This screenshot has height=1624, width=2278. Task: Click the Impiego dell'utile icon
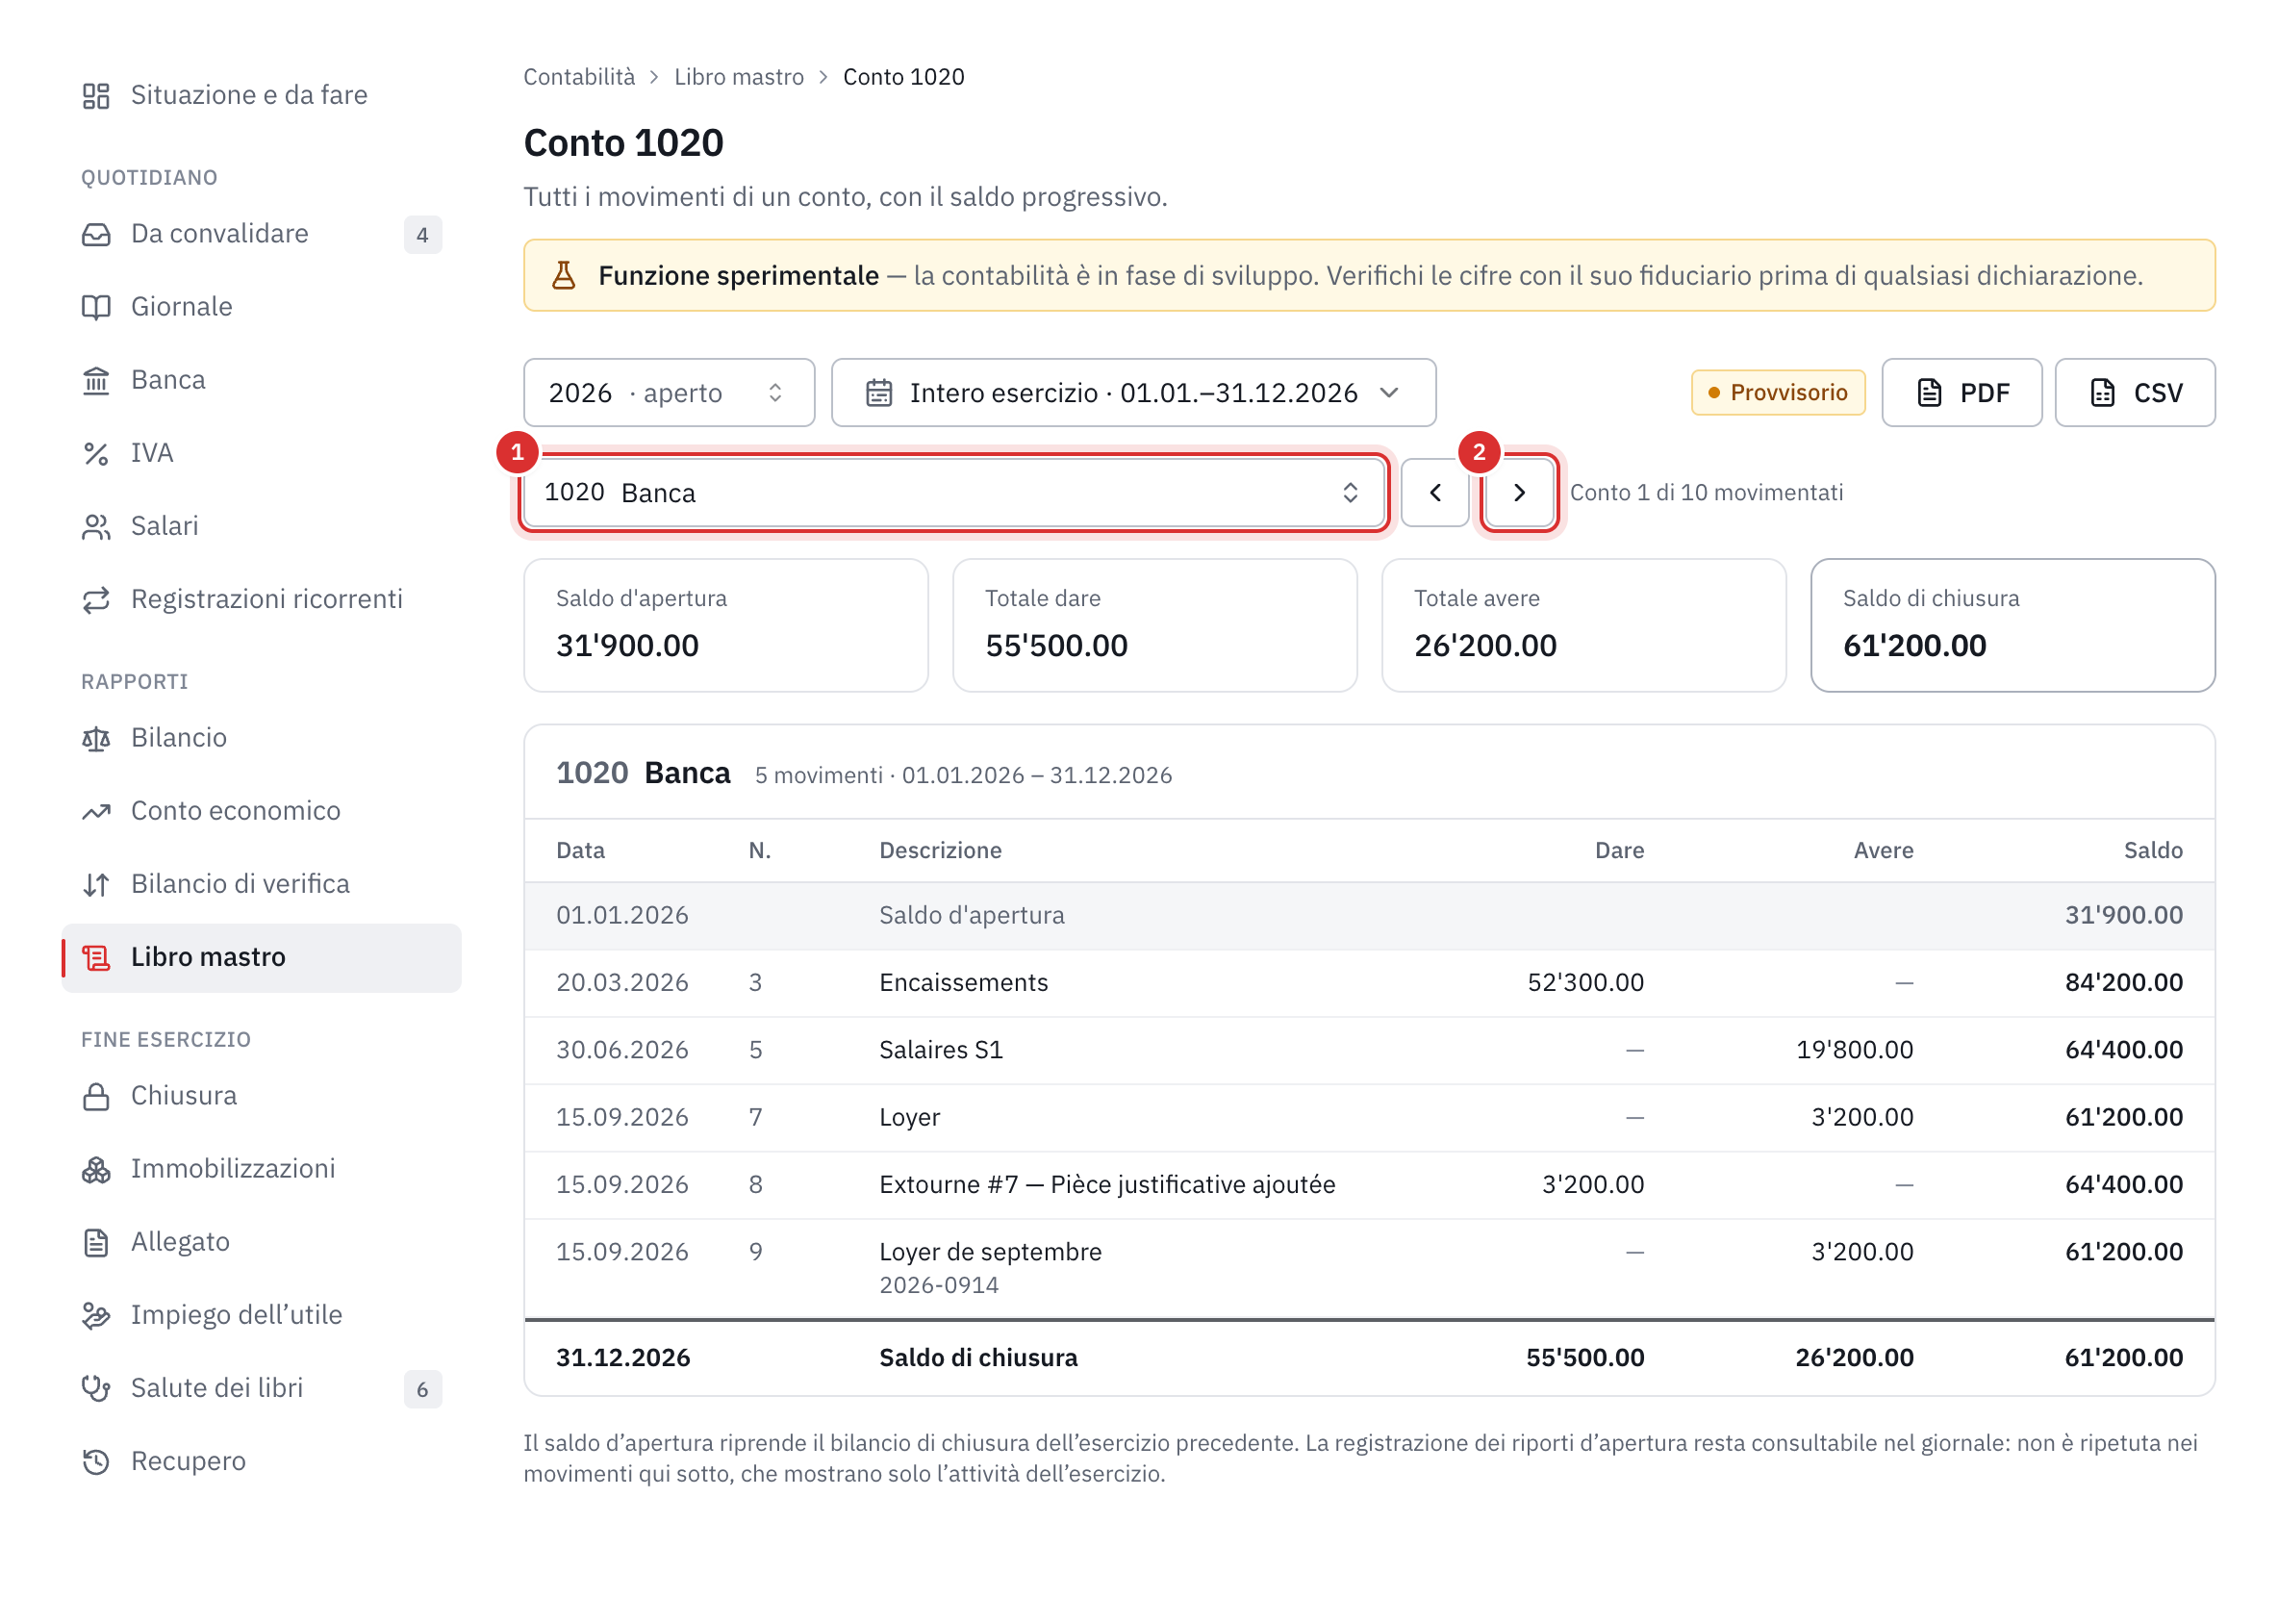[96, 1317]
